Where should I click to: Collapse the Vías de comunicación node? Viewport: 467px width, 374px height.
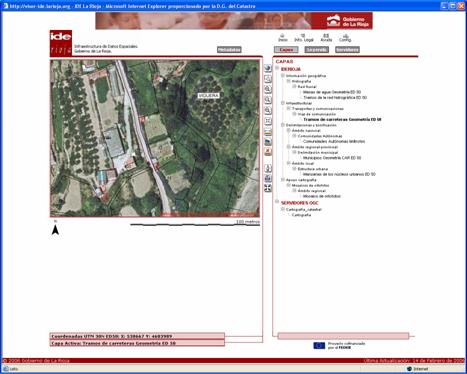tap(294, 114)
